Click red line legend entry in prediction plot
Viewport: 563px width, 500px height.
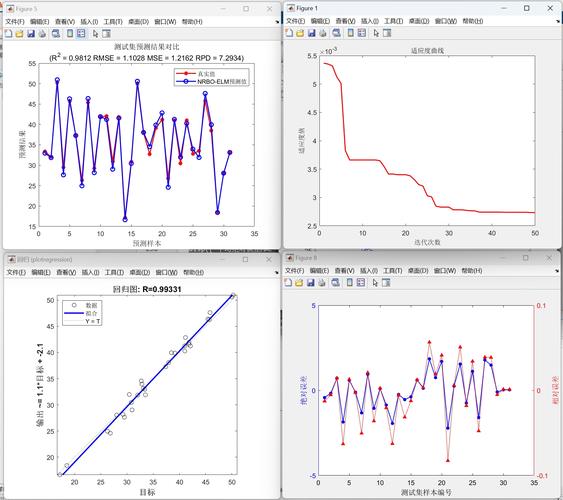point(196,74)
